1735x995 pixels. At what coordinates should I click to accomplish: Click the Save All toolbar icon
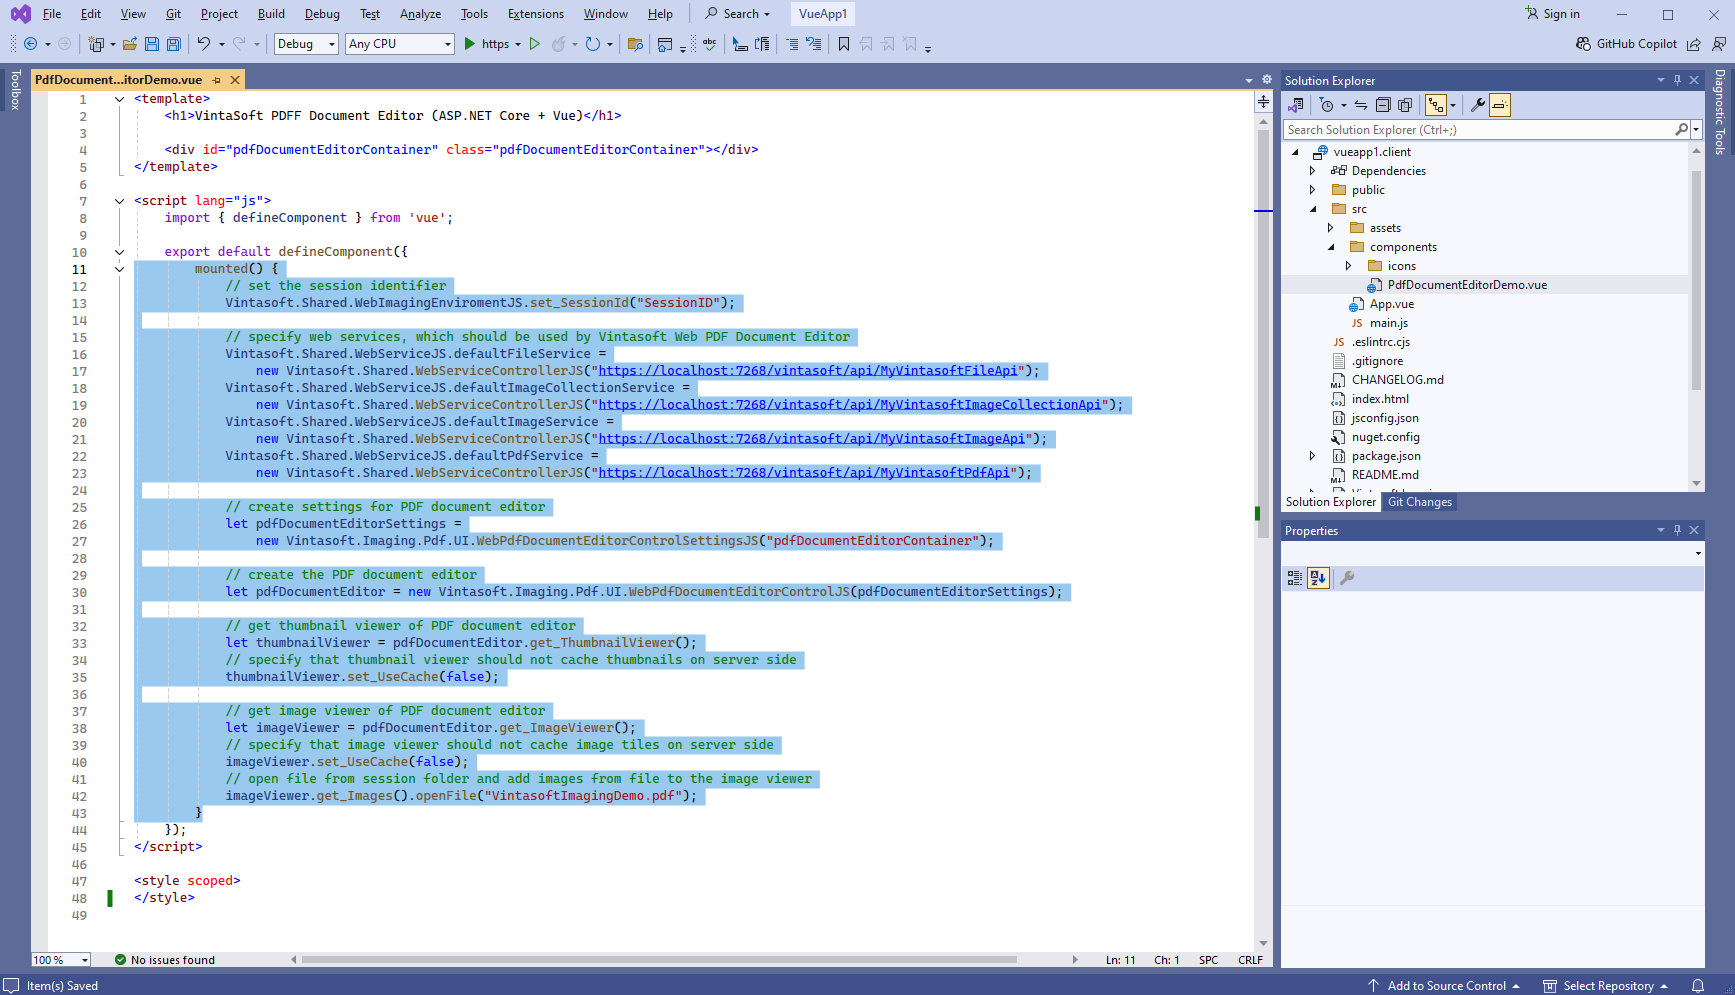coord(173,44)
